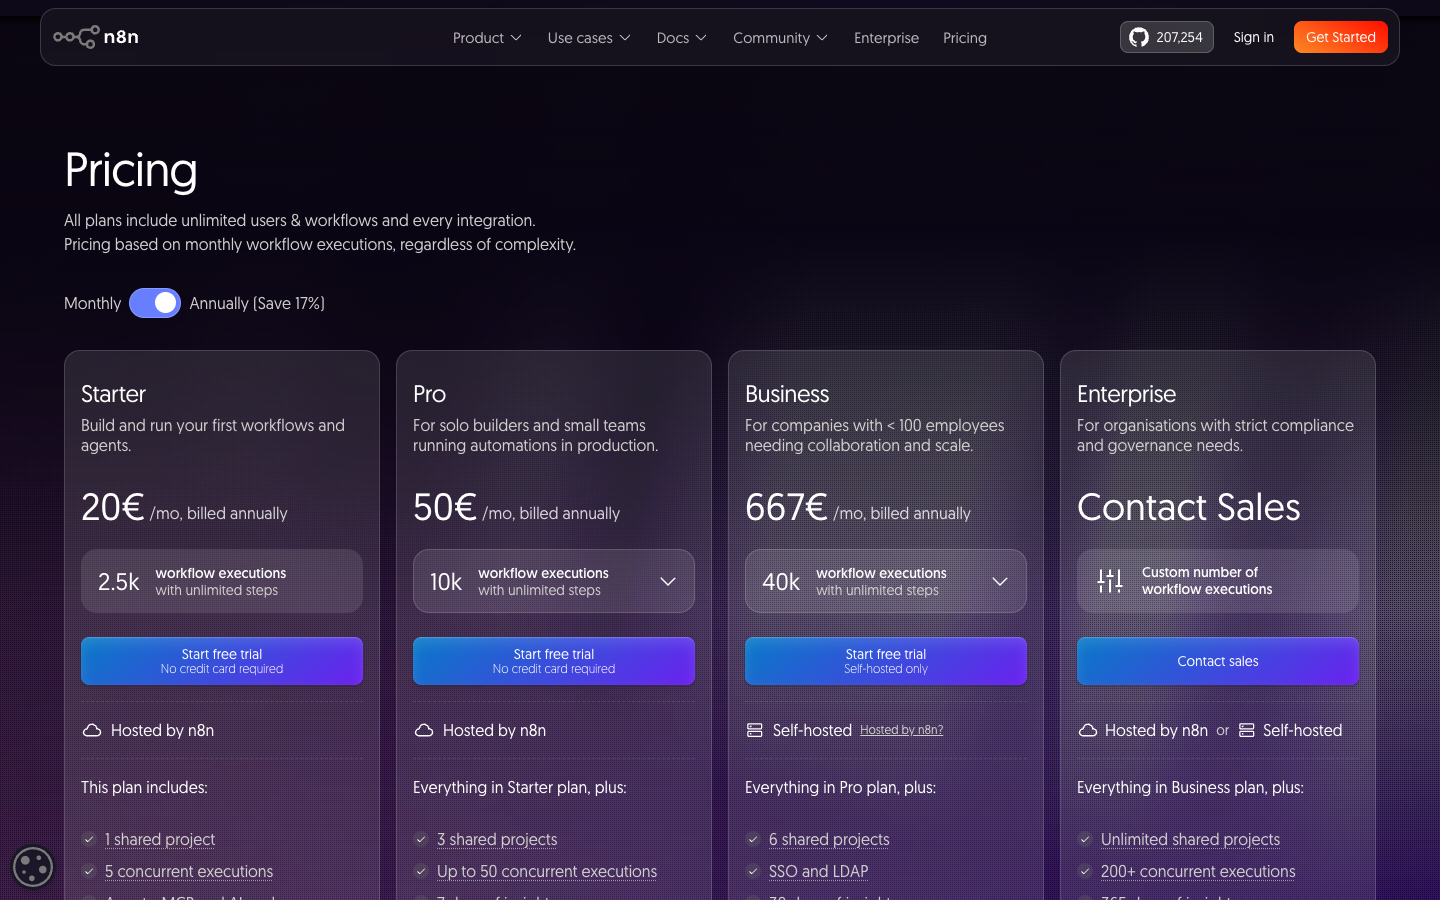Screen dimensions: 1440x900
Task: Open the Docs menu dropdown
Action: click(681, 38)
